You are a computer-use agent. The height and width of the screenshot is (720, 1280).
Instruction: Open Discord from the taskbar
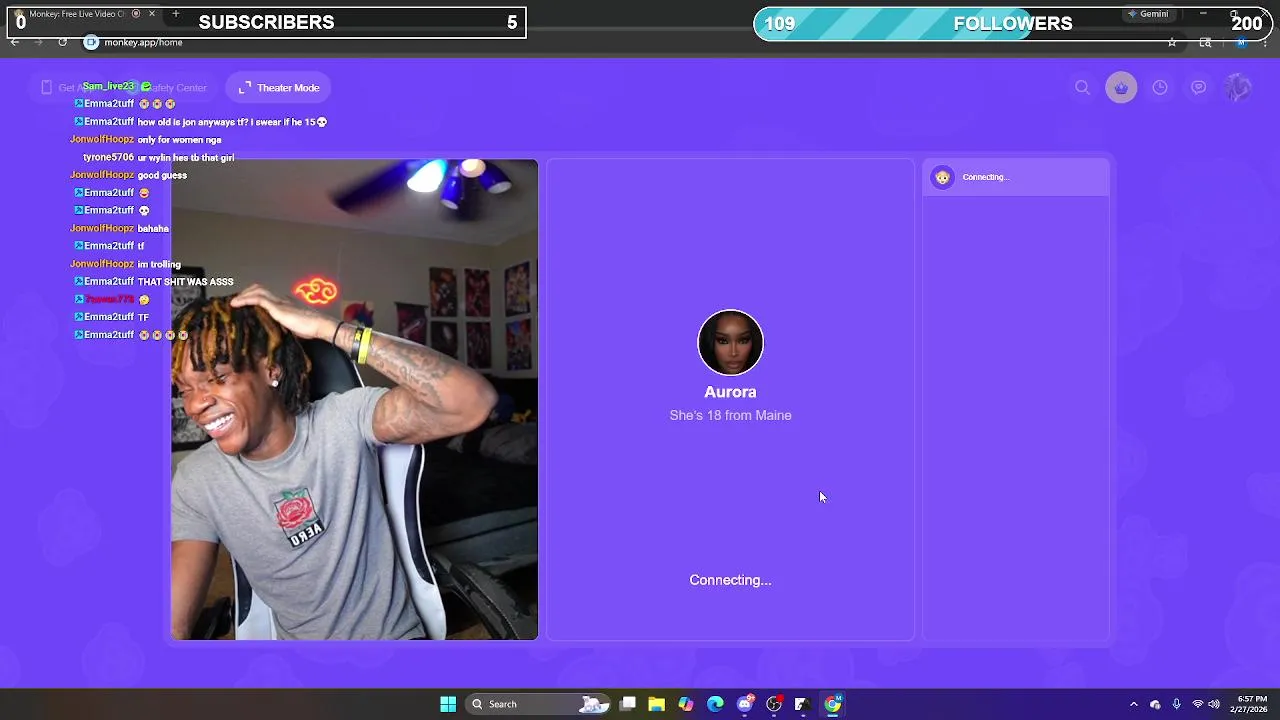(745, 704)
